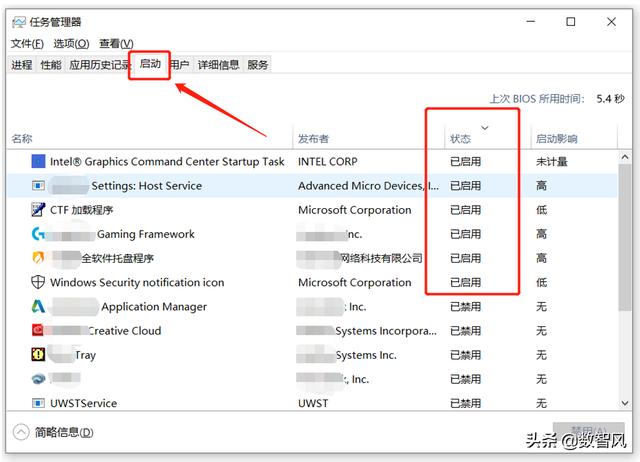The image size is (640, 462).
Task: Switch to the 进程 tab
Action: pos(22,64)
